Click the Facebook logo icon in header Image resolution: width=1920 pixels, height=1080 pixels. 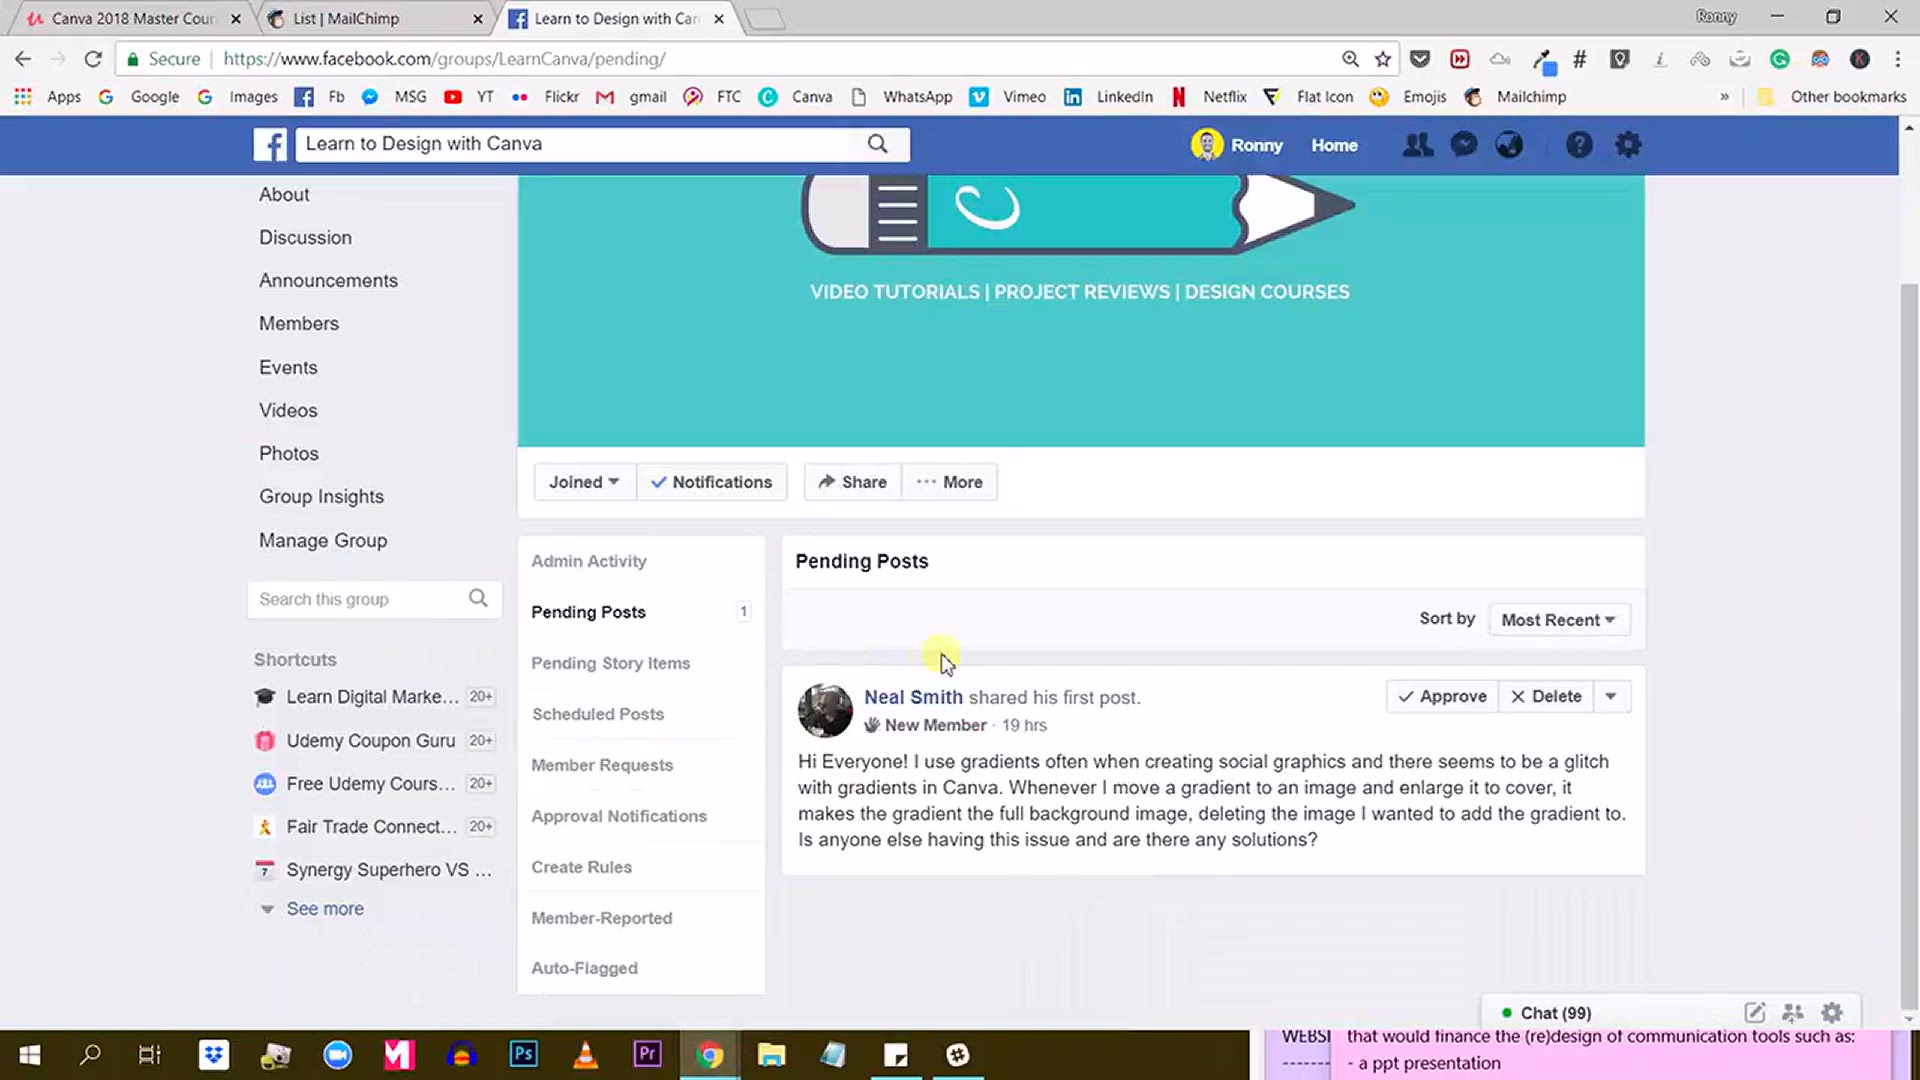(x=270, y=144)
